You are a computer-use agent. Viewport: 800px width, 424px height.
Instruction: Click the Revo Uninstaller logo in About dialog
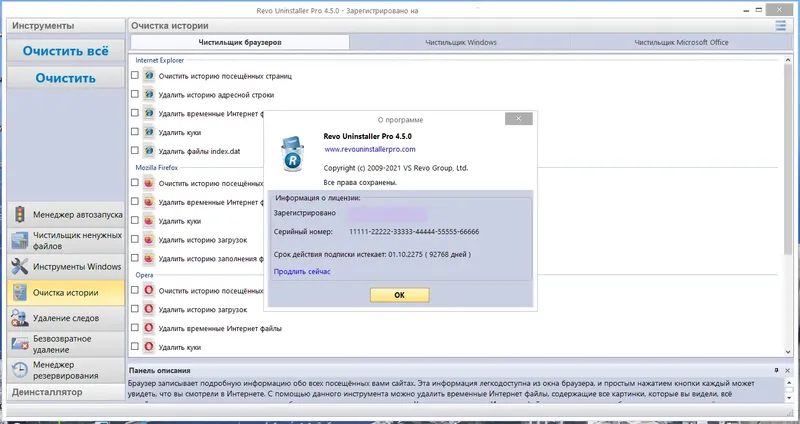point(292,154)
